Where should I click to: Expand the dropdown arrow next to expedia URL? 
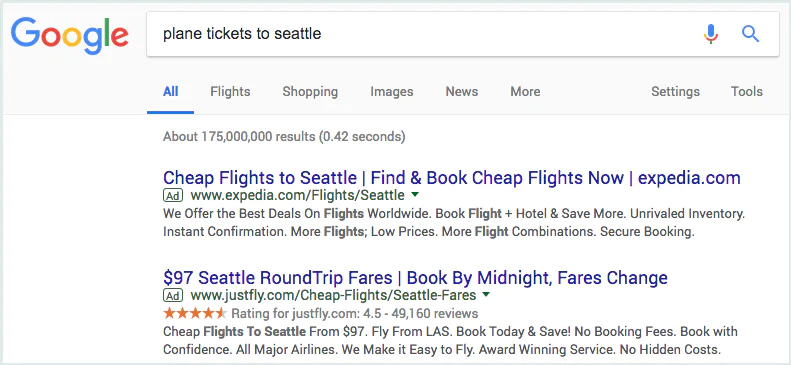415,194
